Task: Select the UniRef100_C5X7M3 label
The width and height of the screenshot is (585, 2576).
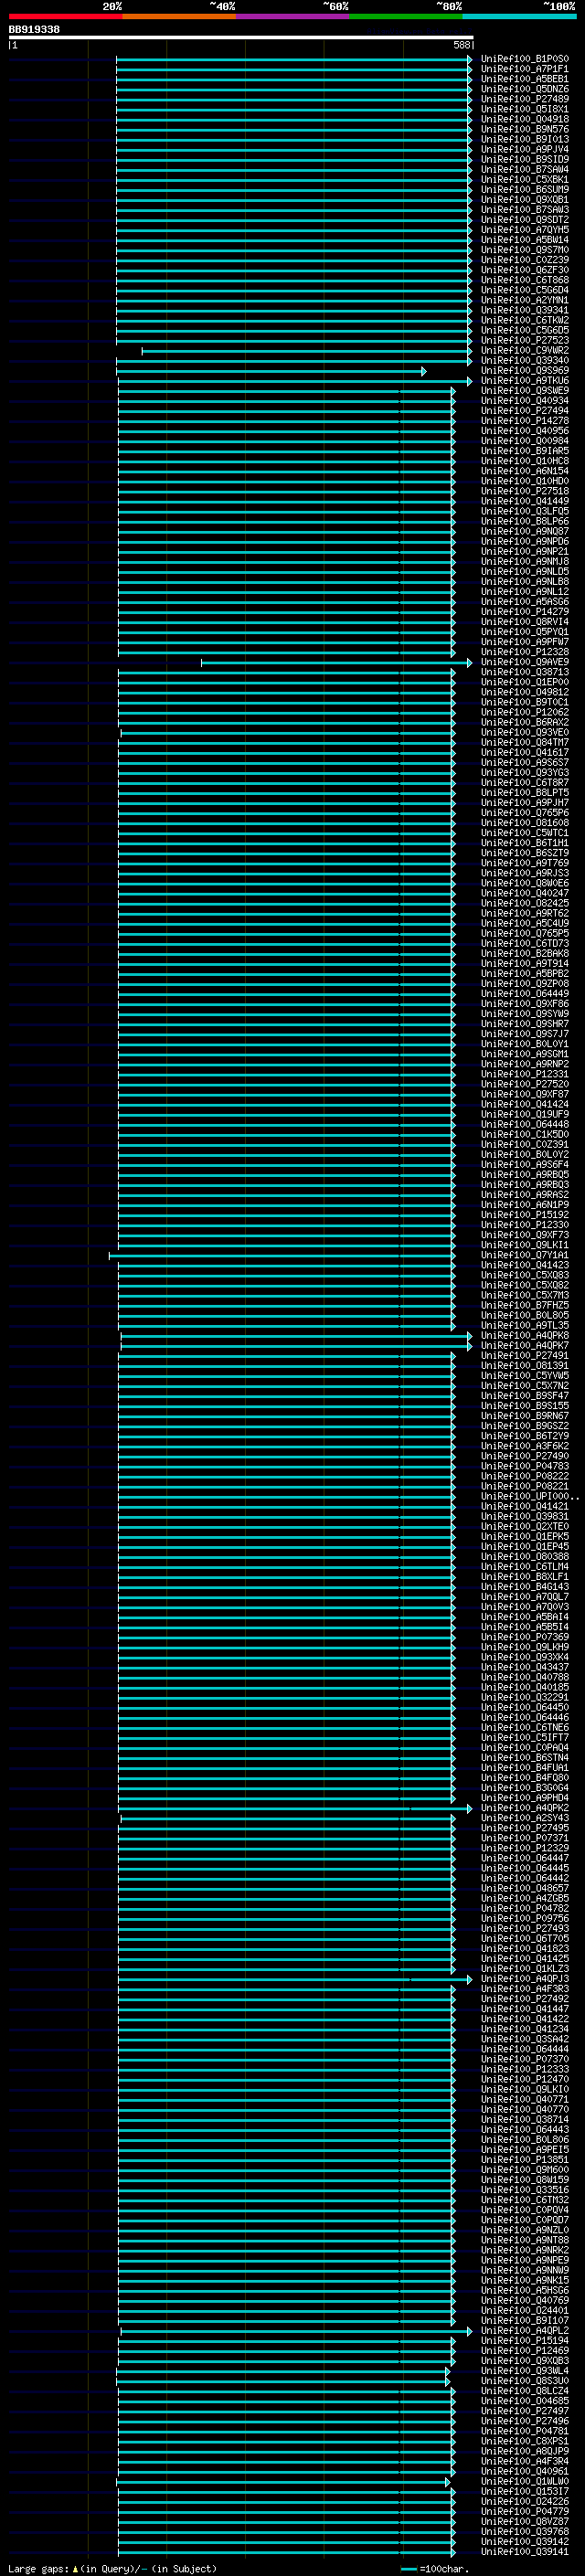Action: pos(524,1295)
